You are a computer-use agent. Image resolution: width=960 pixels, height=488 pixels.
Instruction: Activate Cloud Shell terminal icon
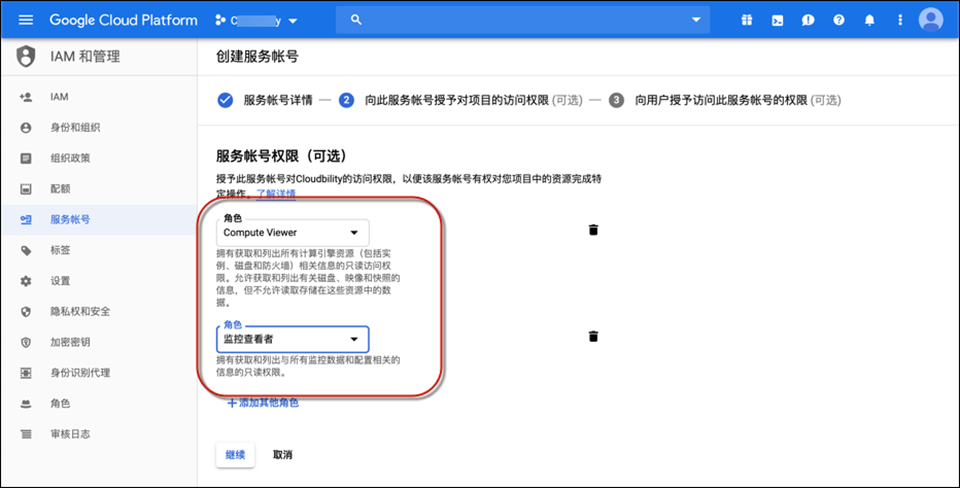[777, 20]
